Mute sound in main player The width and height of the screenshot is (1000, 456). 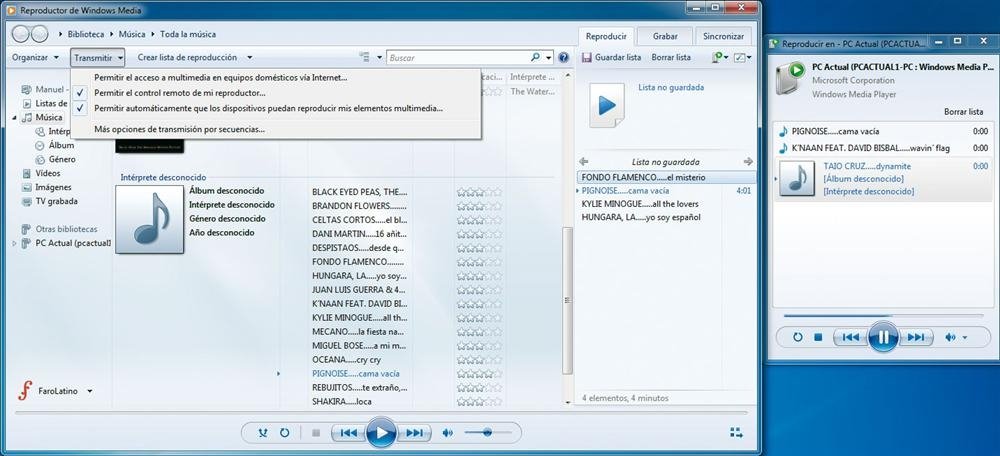448,433
